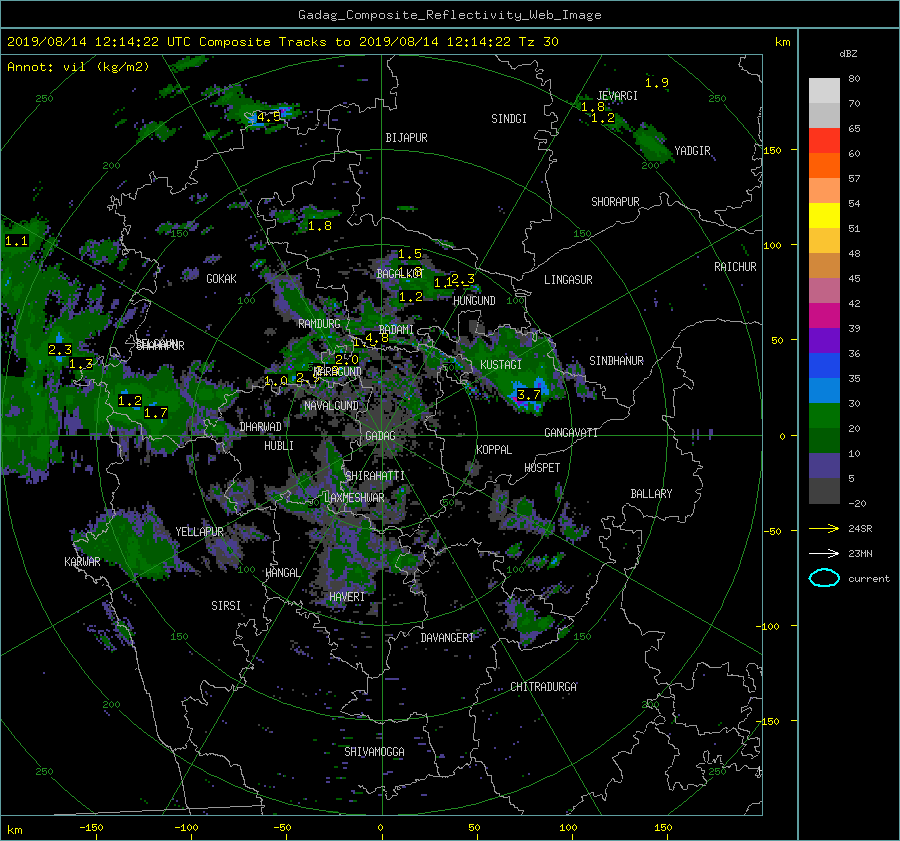Viewport: 900px width, 841px height.
Task: Click the YADGIR city label
Action: coord(692,151)
